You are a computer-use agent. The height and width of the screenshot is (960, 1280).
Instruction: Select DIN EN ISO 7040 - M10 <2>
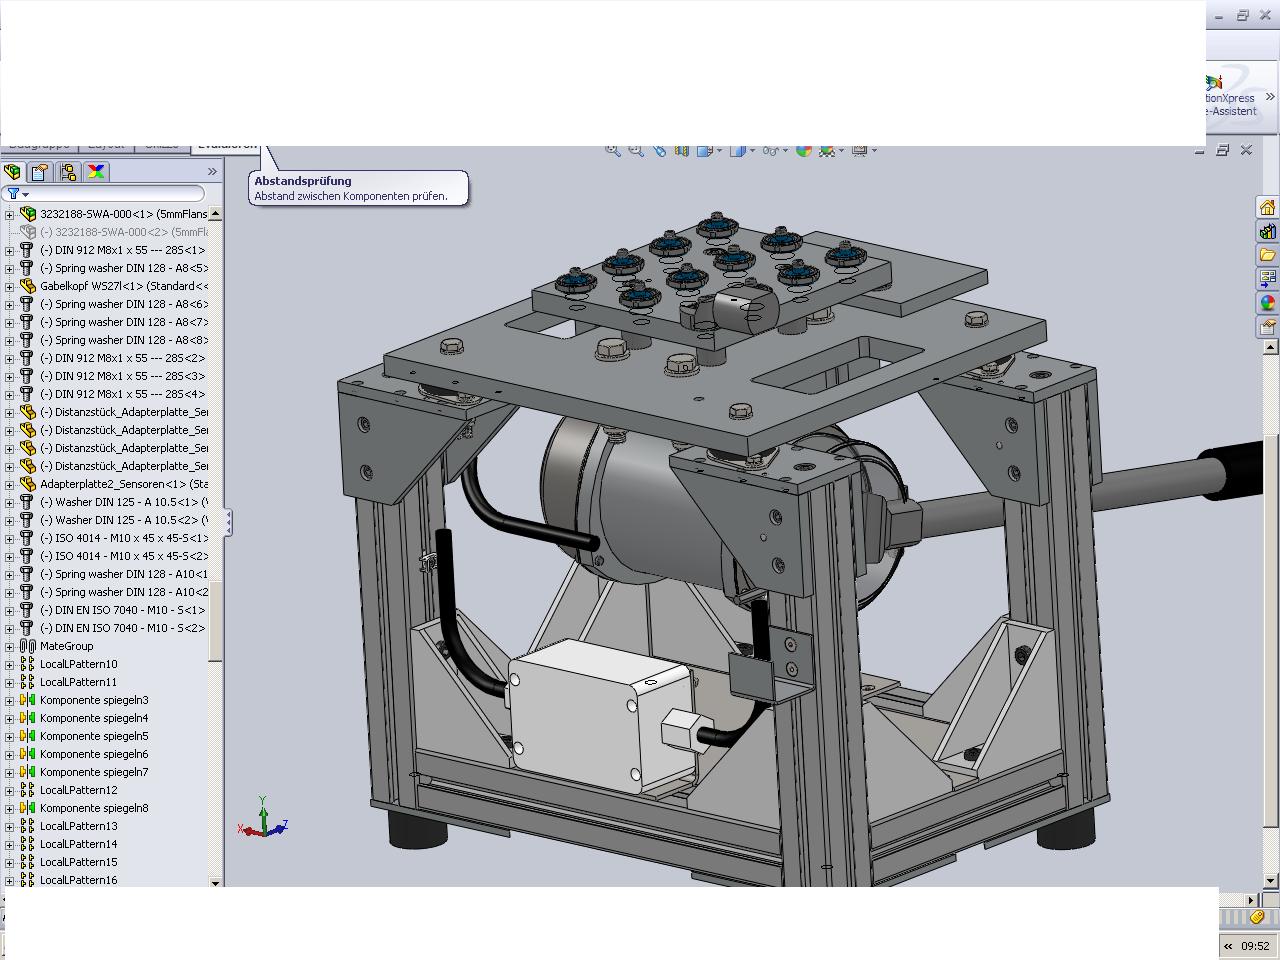coord(122,628)
